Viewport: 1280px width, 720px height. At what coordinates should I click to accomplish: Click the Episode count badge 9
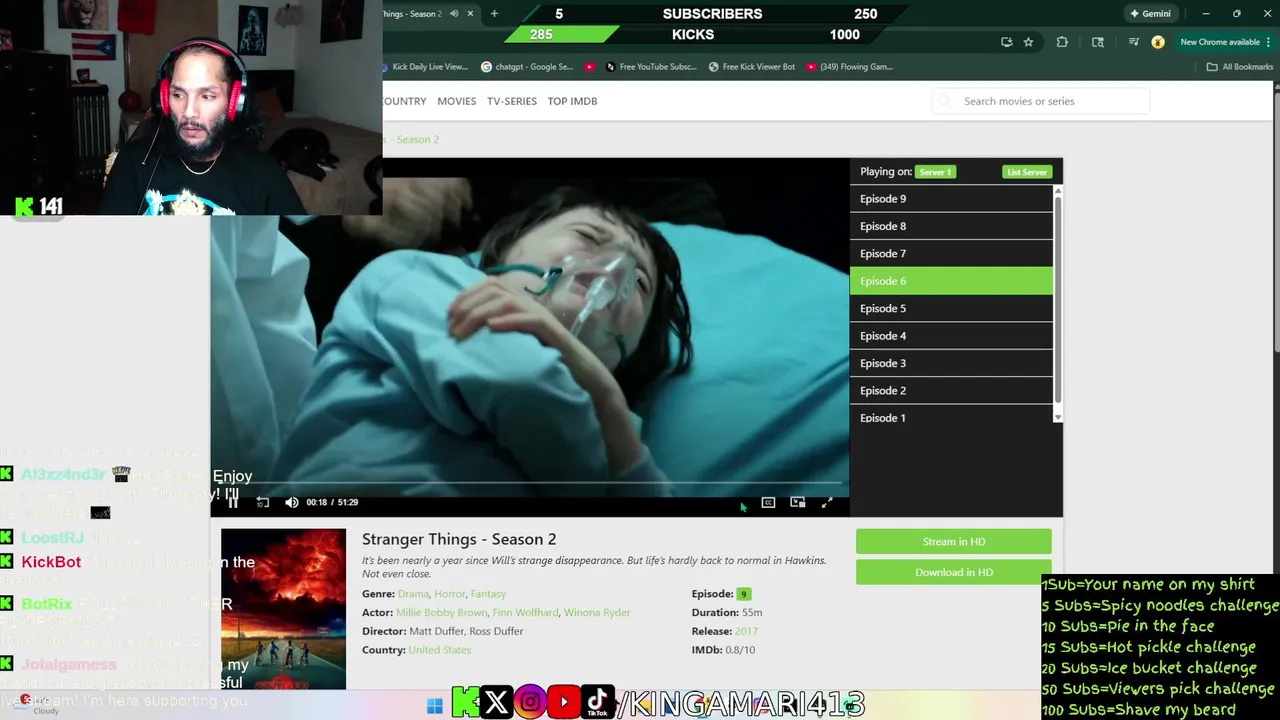tap(743, 594)
